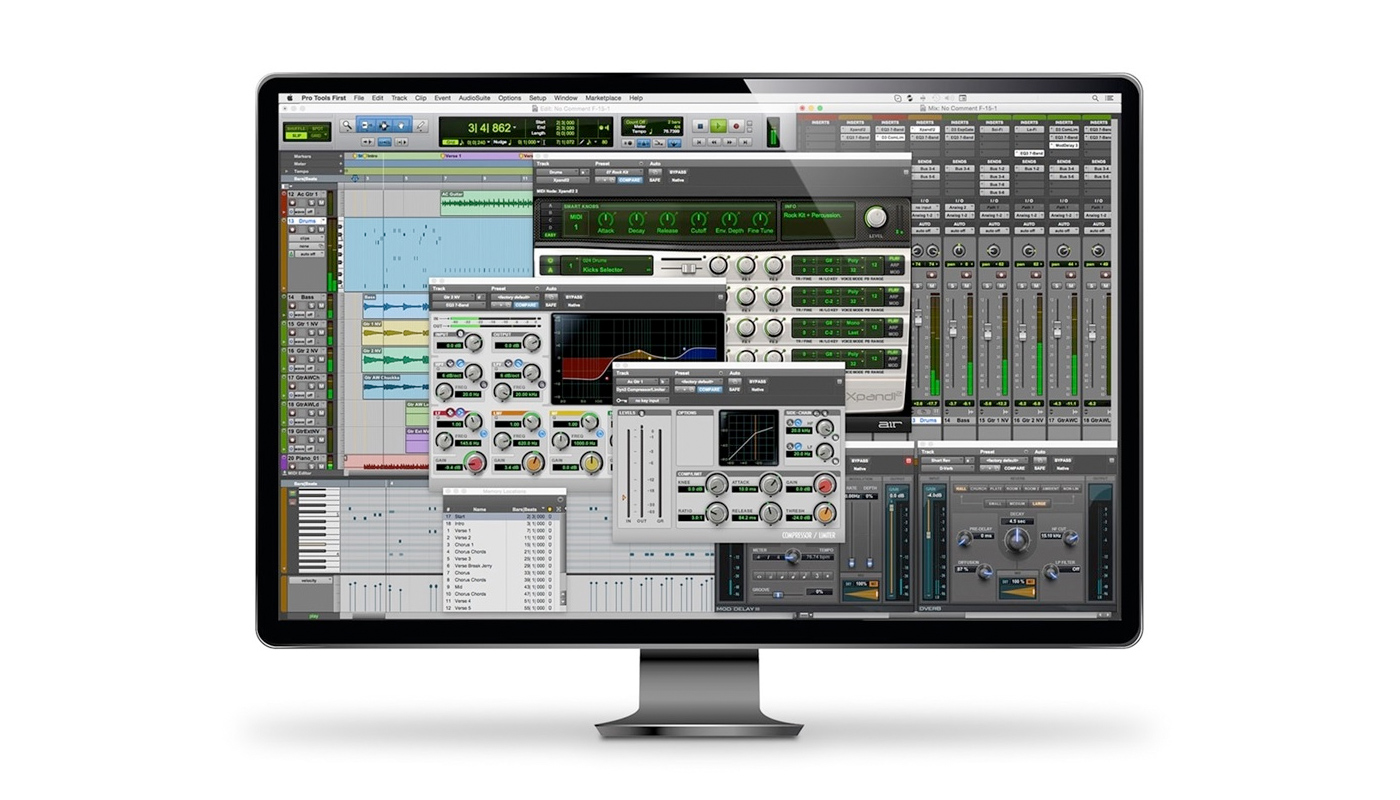Image resolution: width=1400 pixels, height=800 pixels.
Task: Select the Zoomer magnifier tool
Action: (347, 126)
